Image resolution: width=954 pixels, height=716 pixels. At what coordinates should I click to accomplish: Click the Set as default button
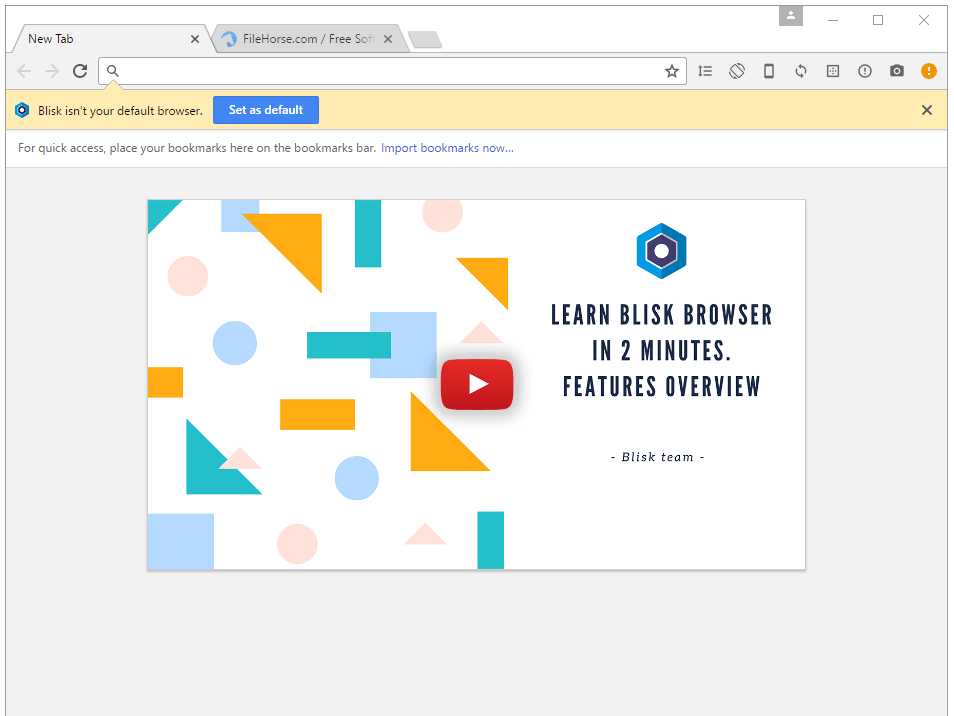(x=266, y=110)
